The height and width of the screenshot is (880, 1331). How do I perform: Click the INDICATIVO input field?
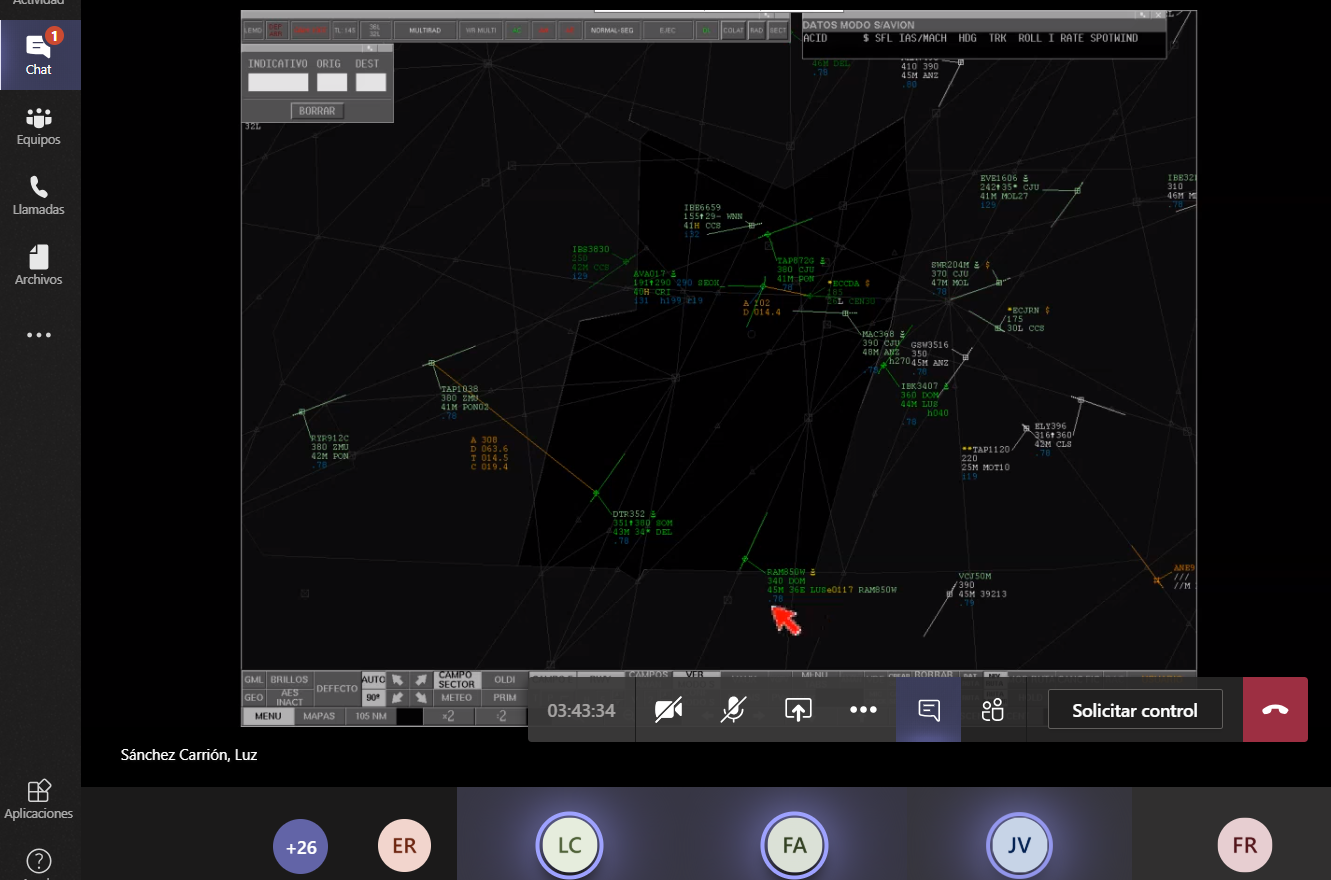coord(278,83)
